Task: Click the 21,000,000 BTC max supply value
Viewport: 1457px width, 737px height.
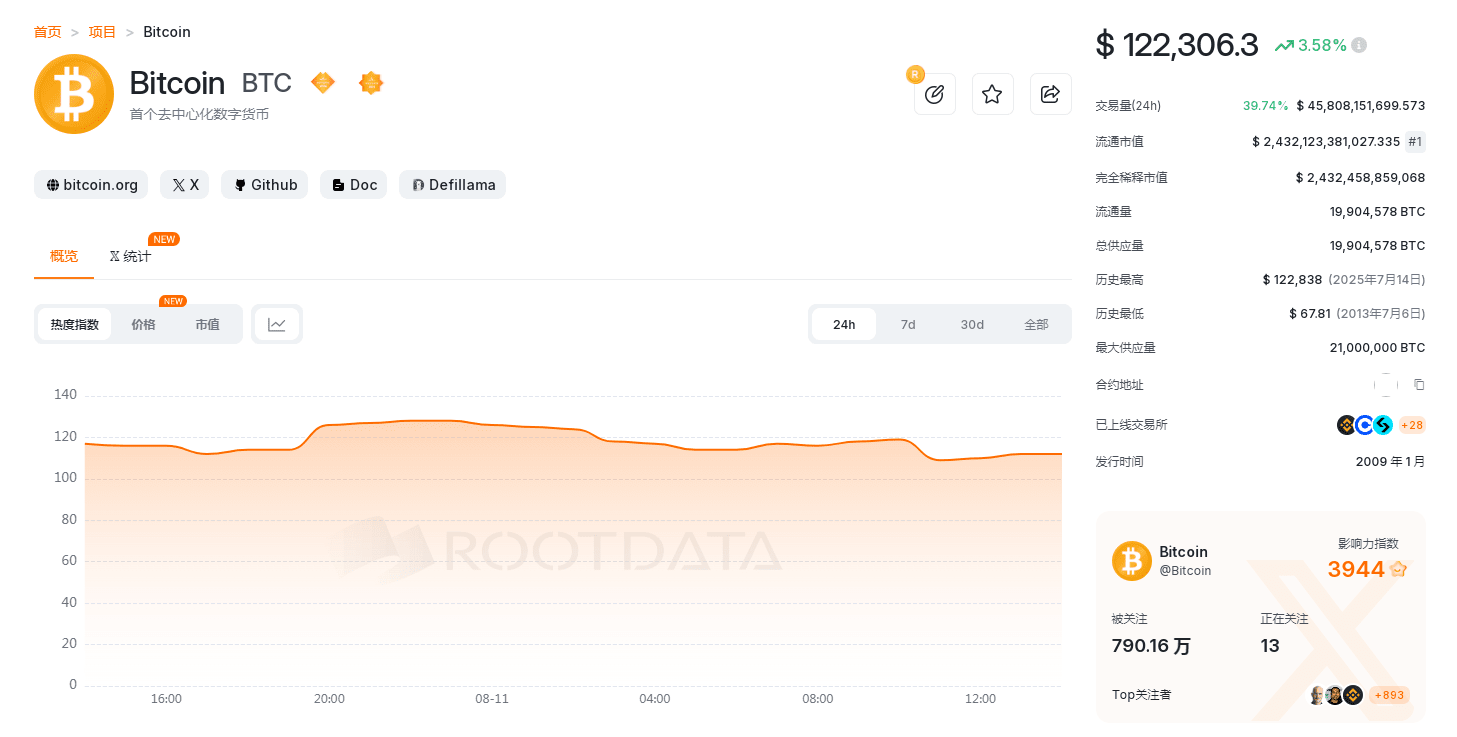Action: coord(1377,348)
